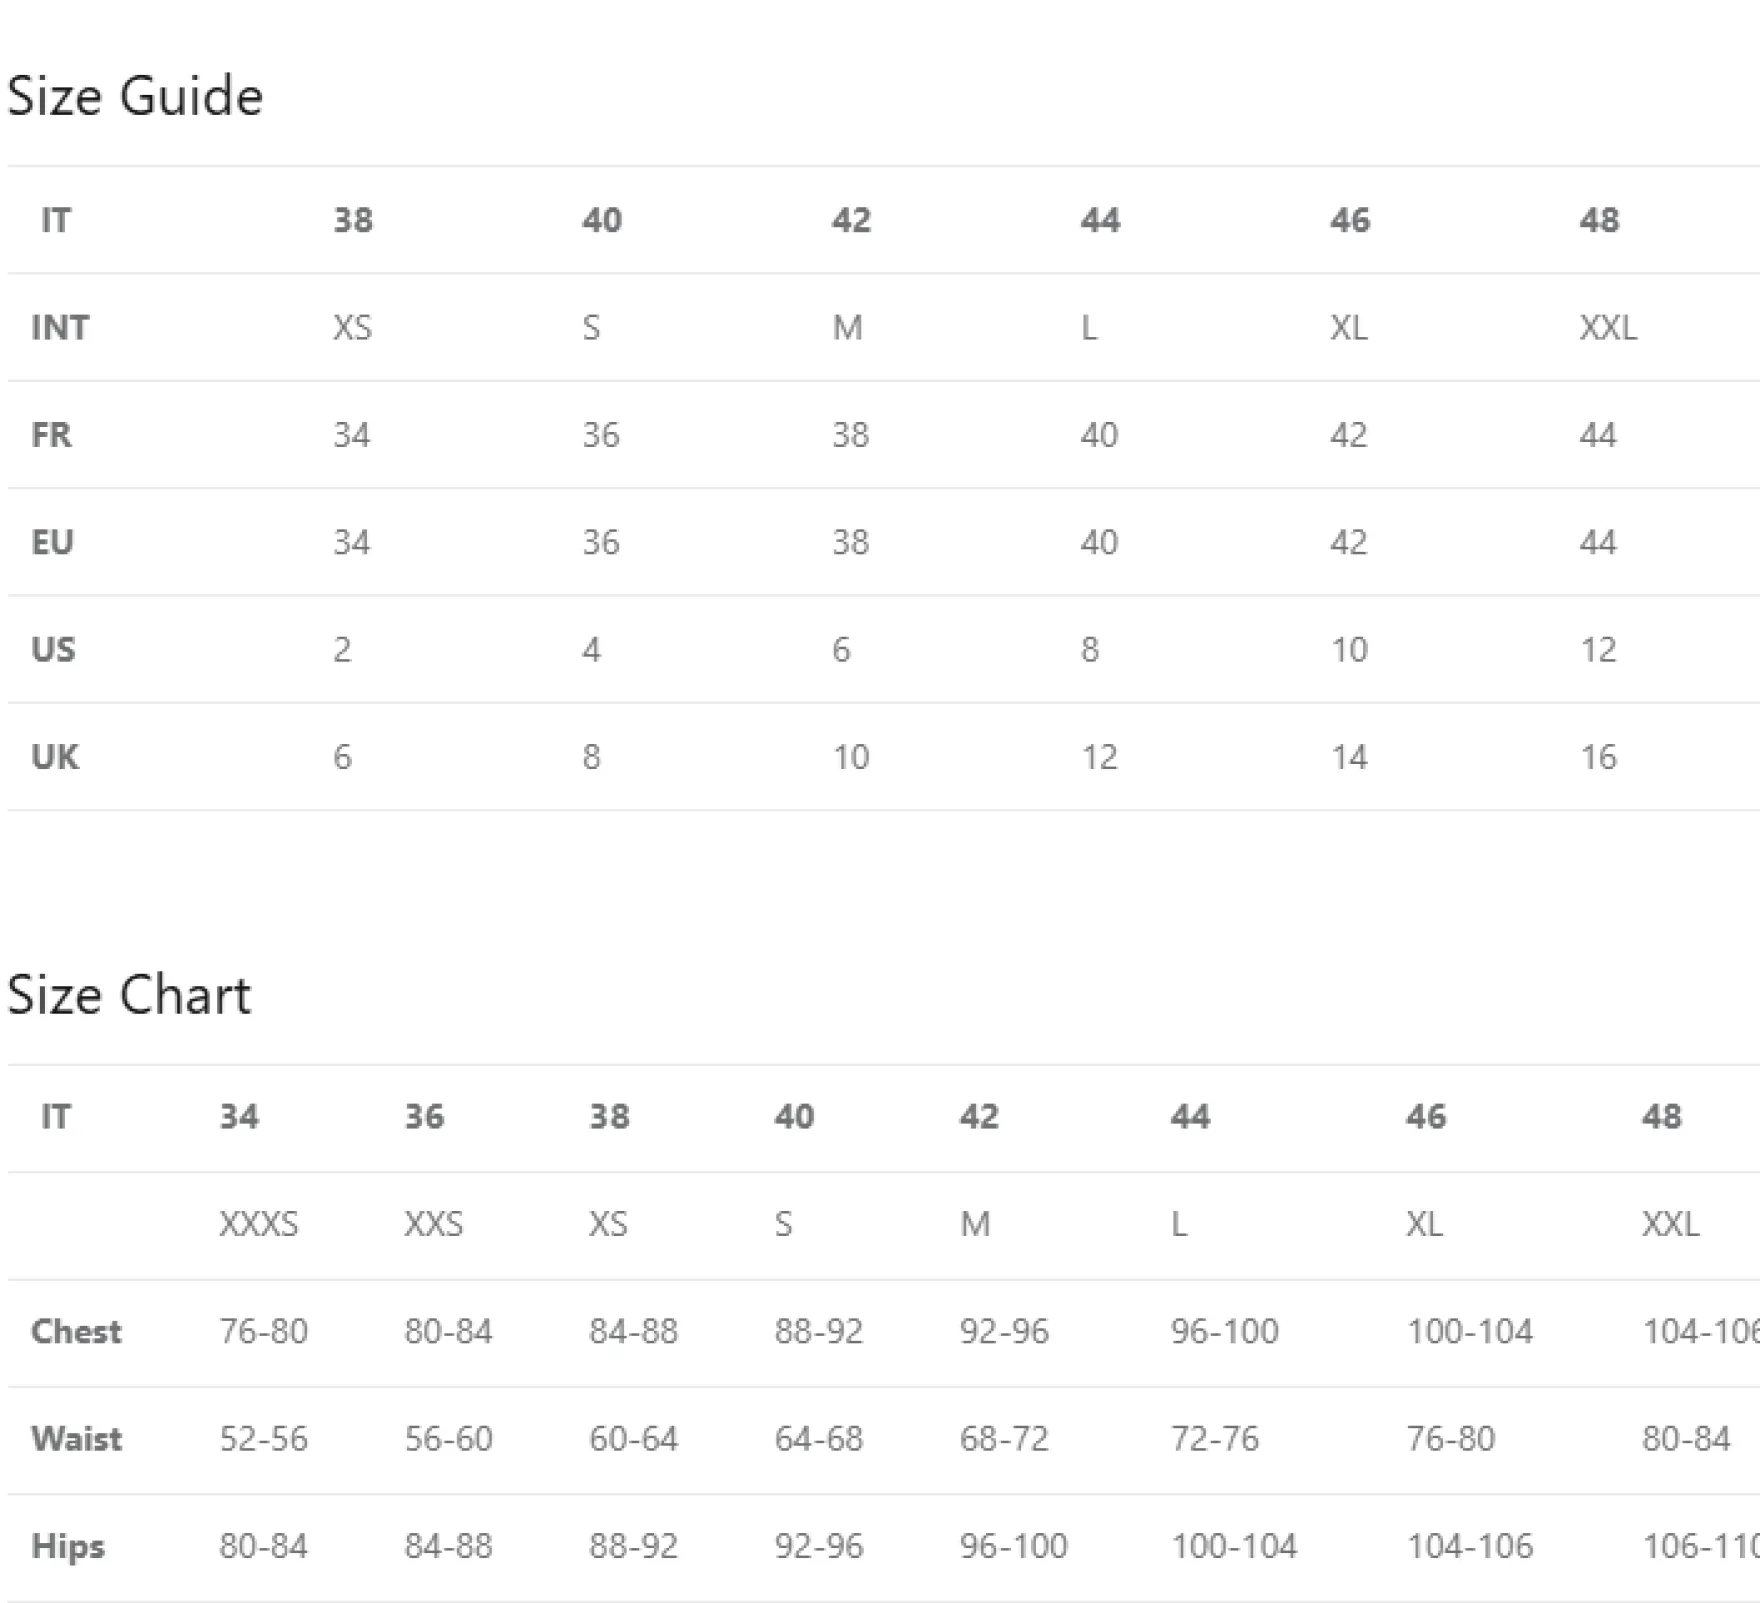Click the Hips row label
1760x1603 pixels.
[68, 1546]
